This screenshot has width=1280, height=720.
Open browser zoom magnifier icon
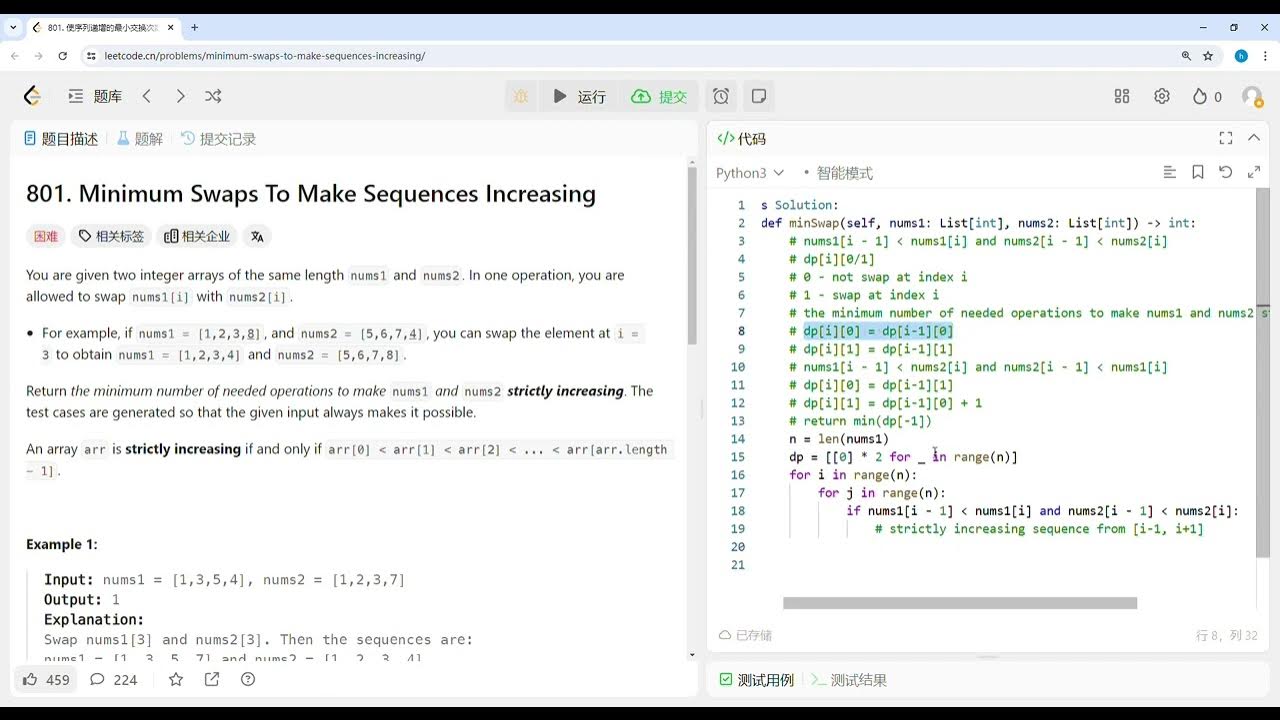[x=1186, y=56]
